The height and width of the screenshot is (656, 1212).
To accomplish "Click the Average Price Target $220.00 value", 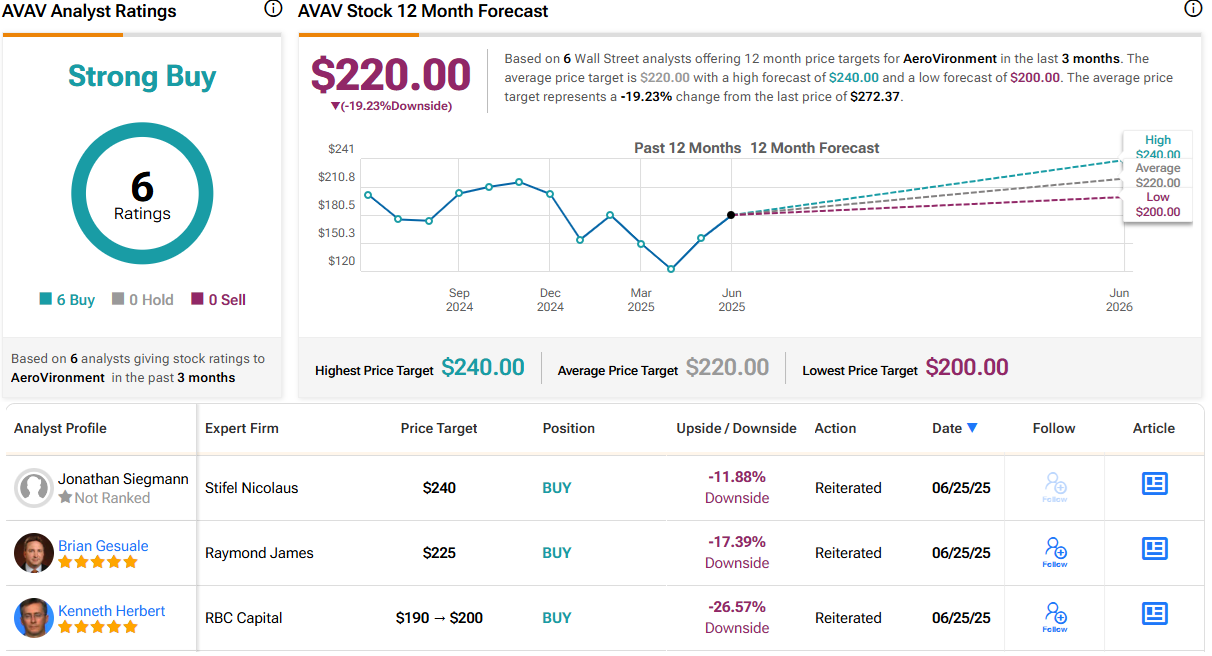I will pos(727,368).
